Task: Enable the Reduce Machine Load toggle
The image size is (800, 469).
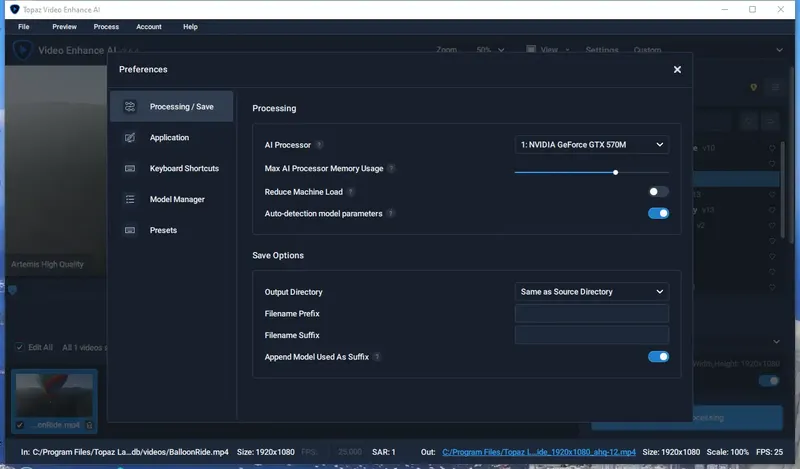Action: (x=658, y=192)
